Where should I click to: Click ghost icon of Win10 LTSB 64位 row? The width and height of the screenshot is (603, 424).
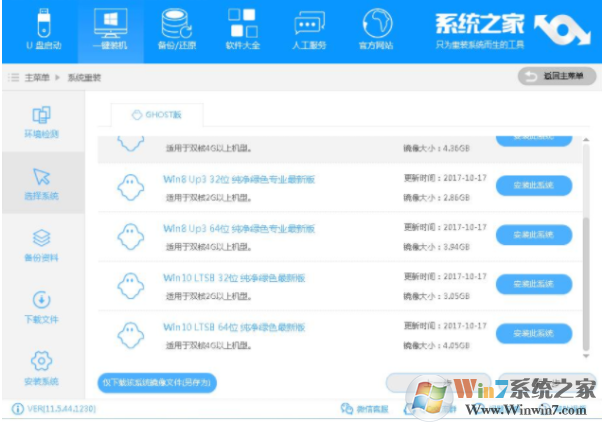tap(131, 335)
